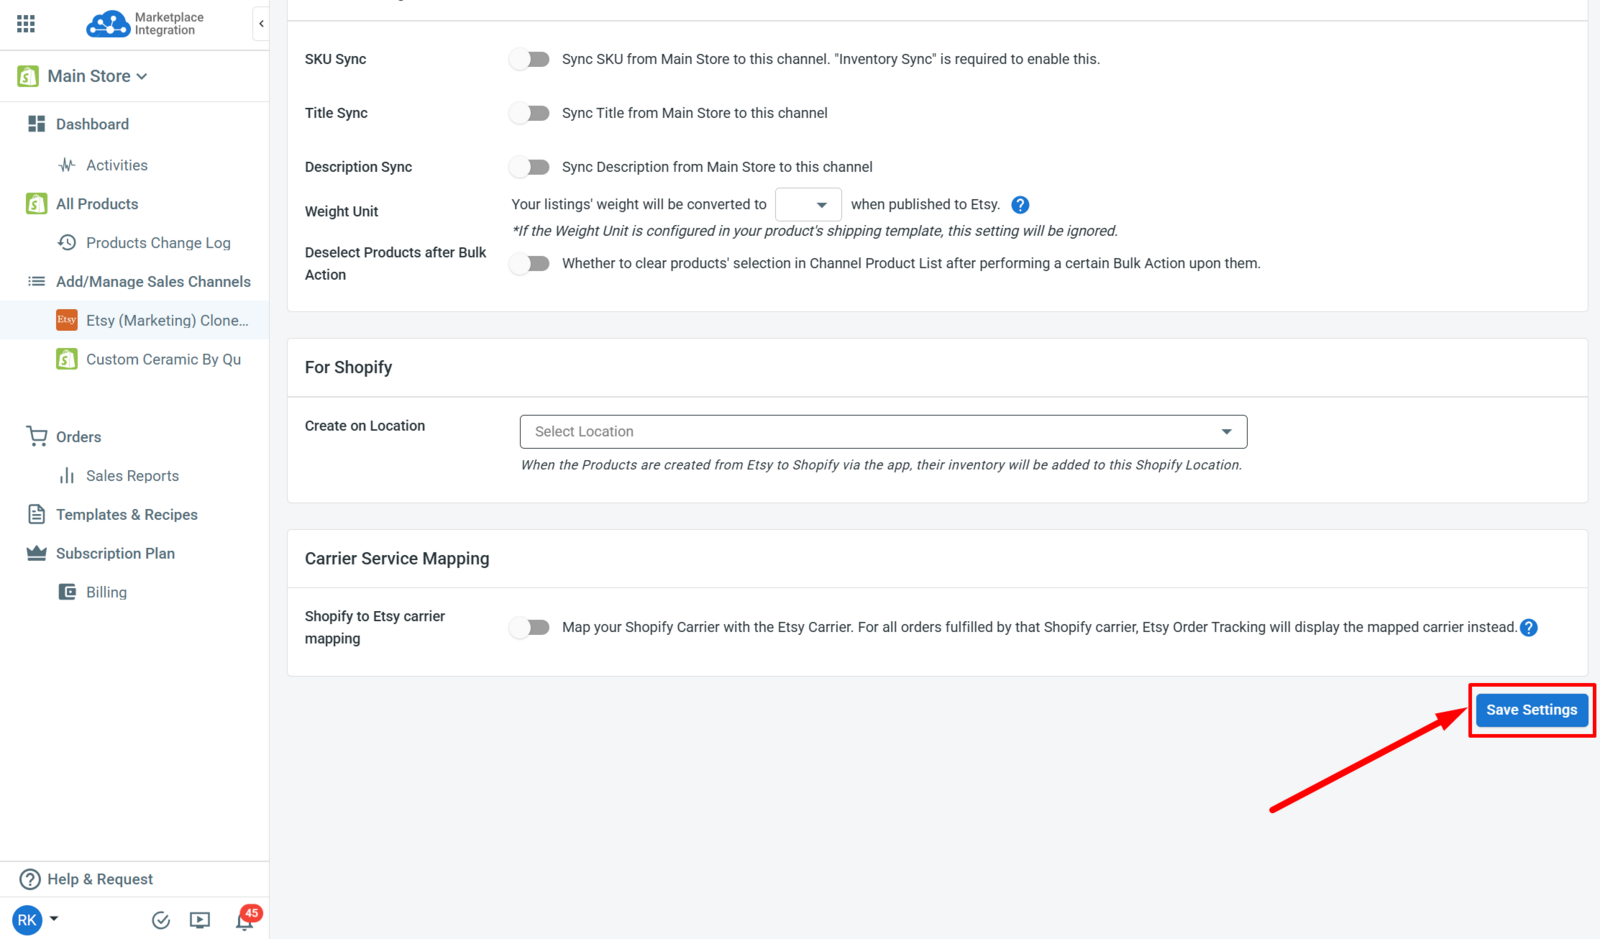Open the Weight Unit dropdown

click(808, 205)
